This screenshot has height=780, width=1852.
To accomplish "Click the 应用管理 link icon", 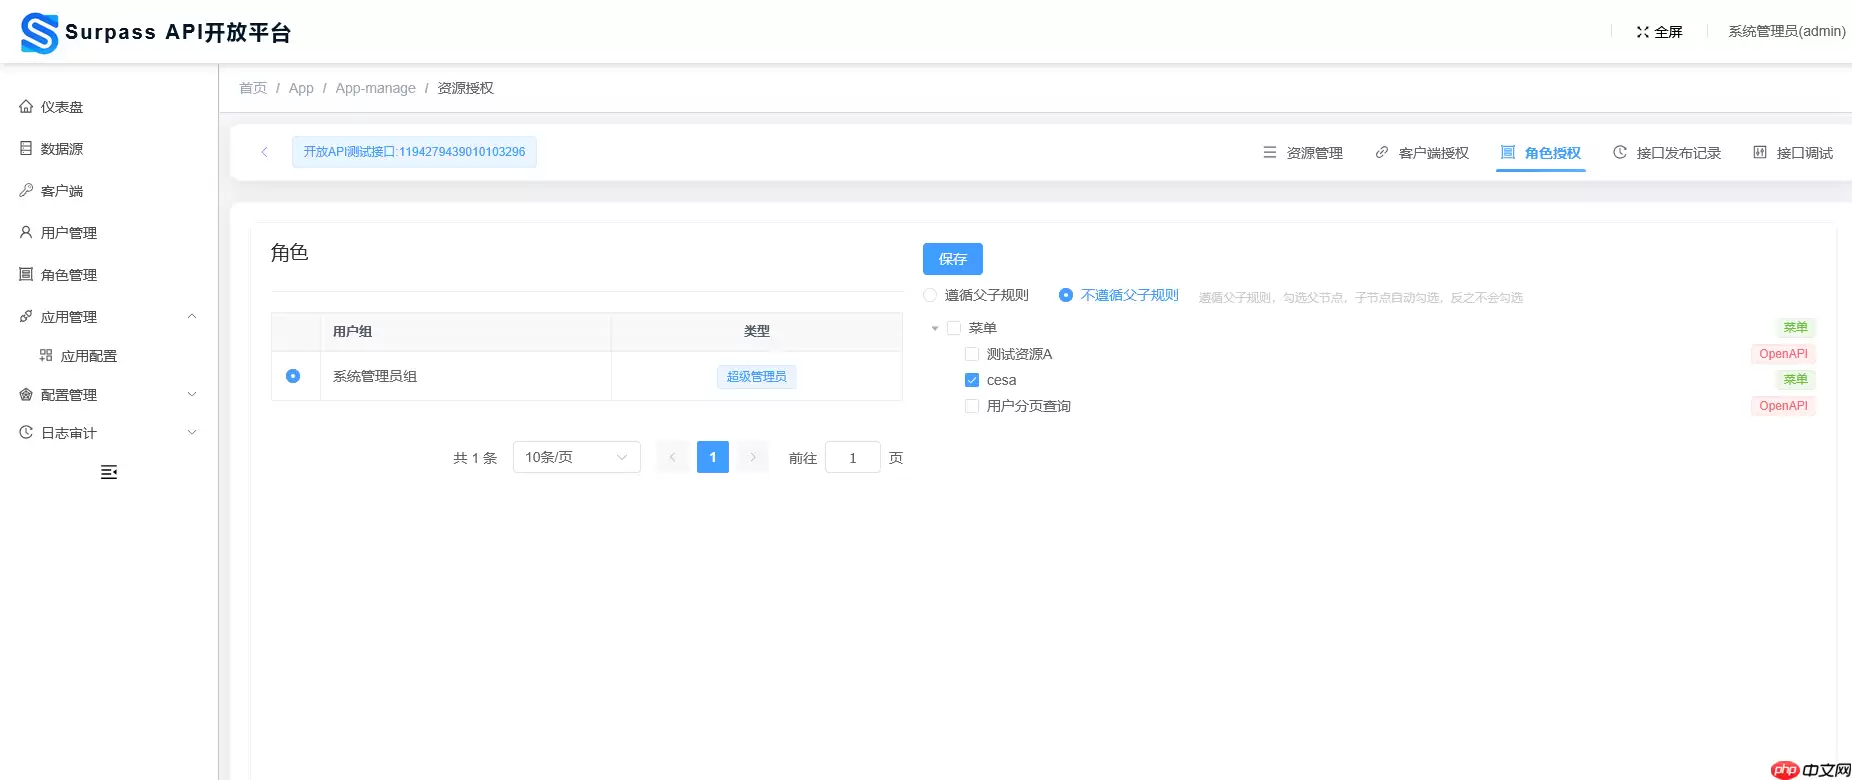I will pos(26,317).
